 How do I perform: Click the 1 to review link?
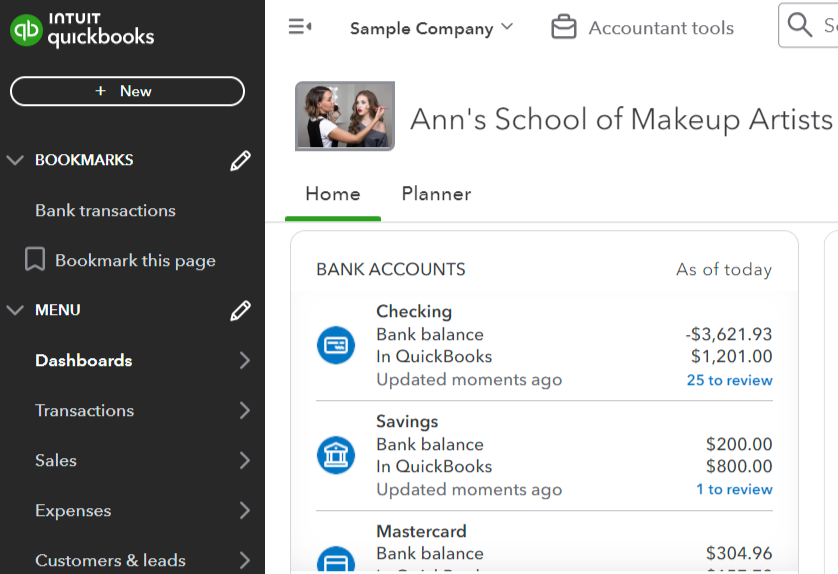[x=734, y=489]
